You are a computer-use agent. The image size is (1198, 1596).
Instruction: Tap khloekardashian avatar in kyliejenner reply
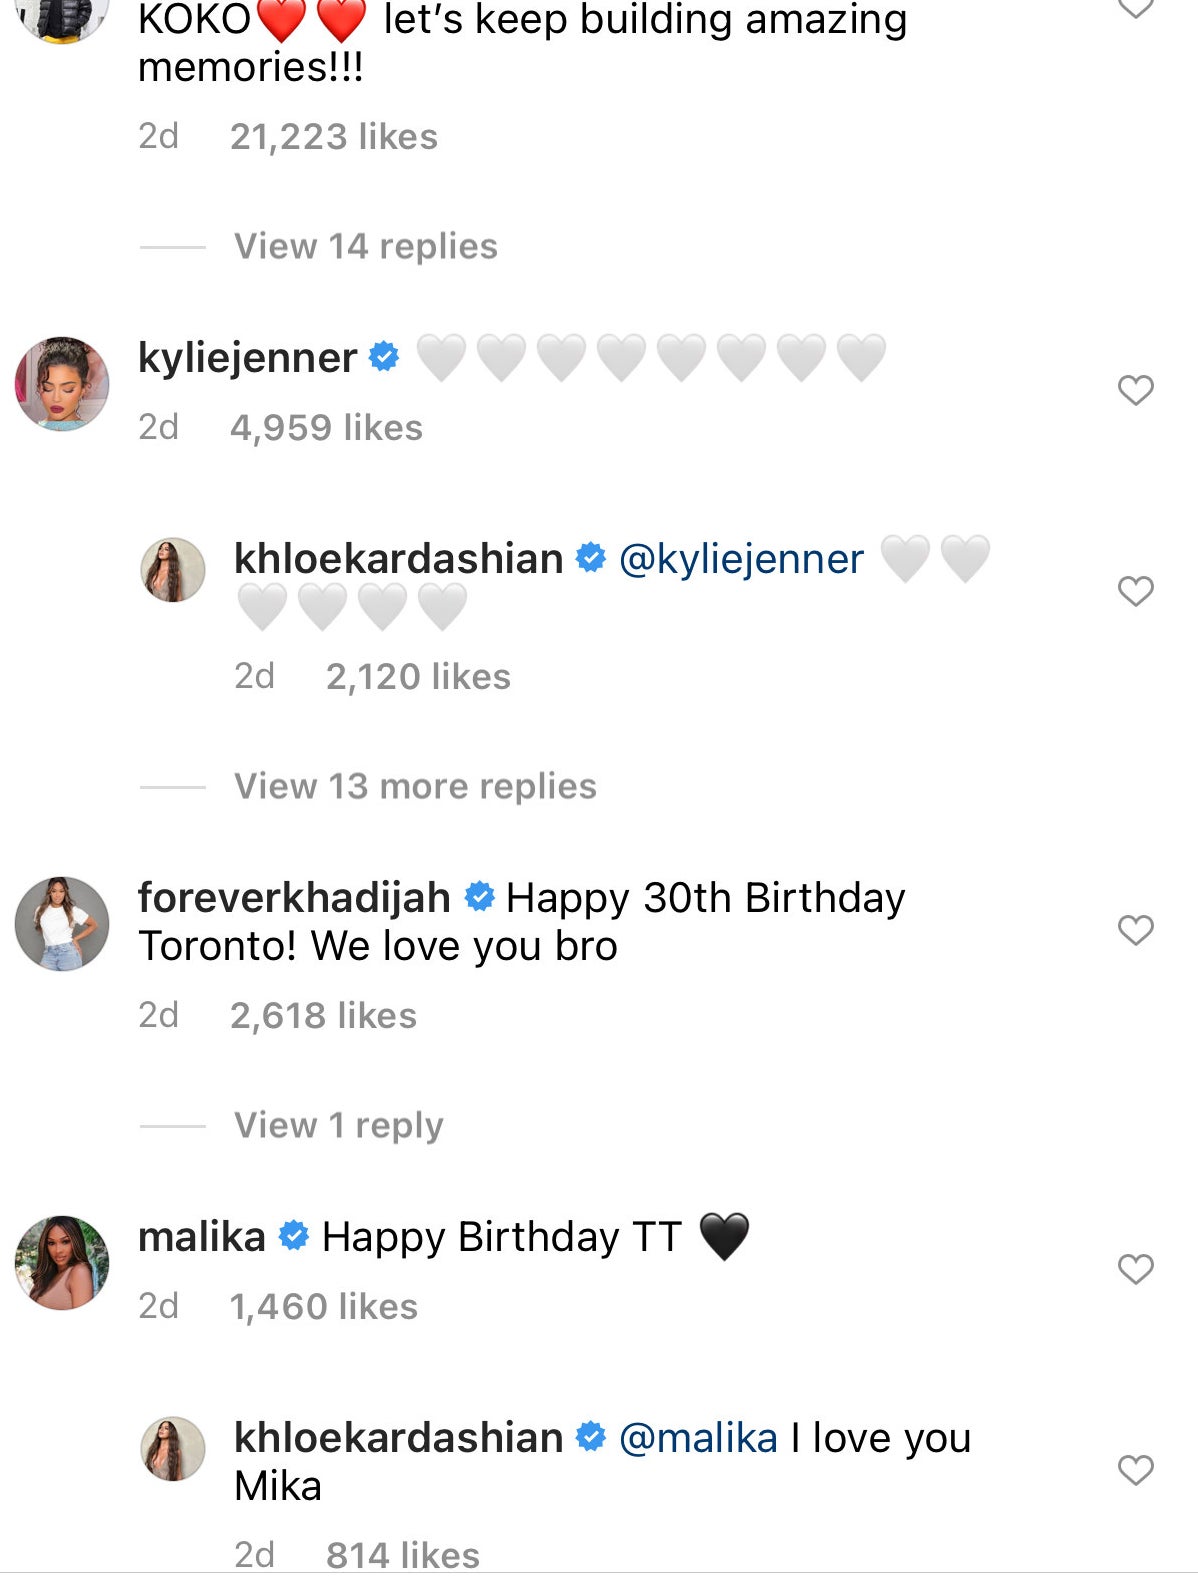pyautogui.click(x=173, y=570)
